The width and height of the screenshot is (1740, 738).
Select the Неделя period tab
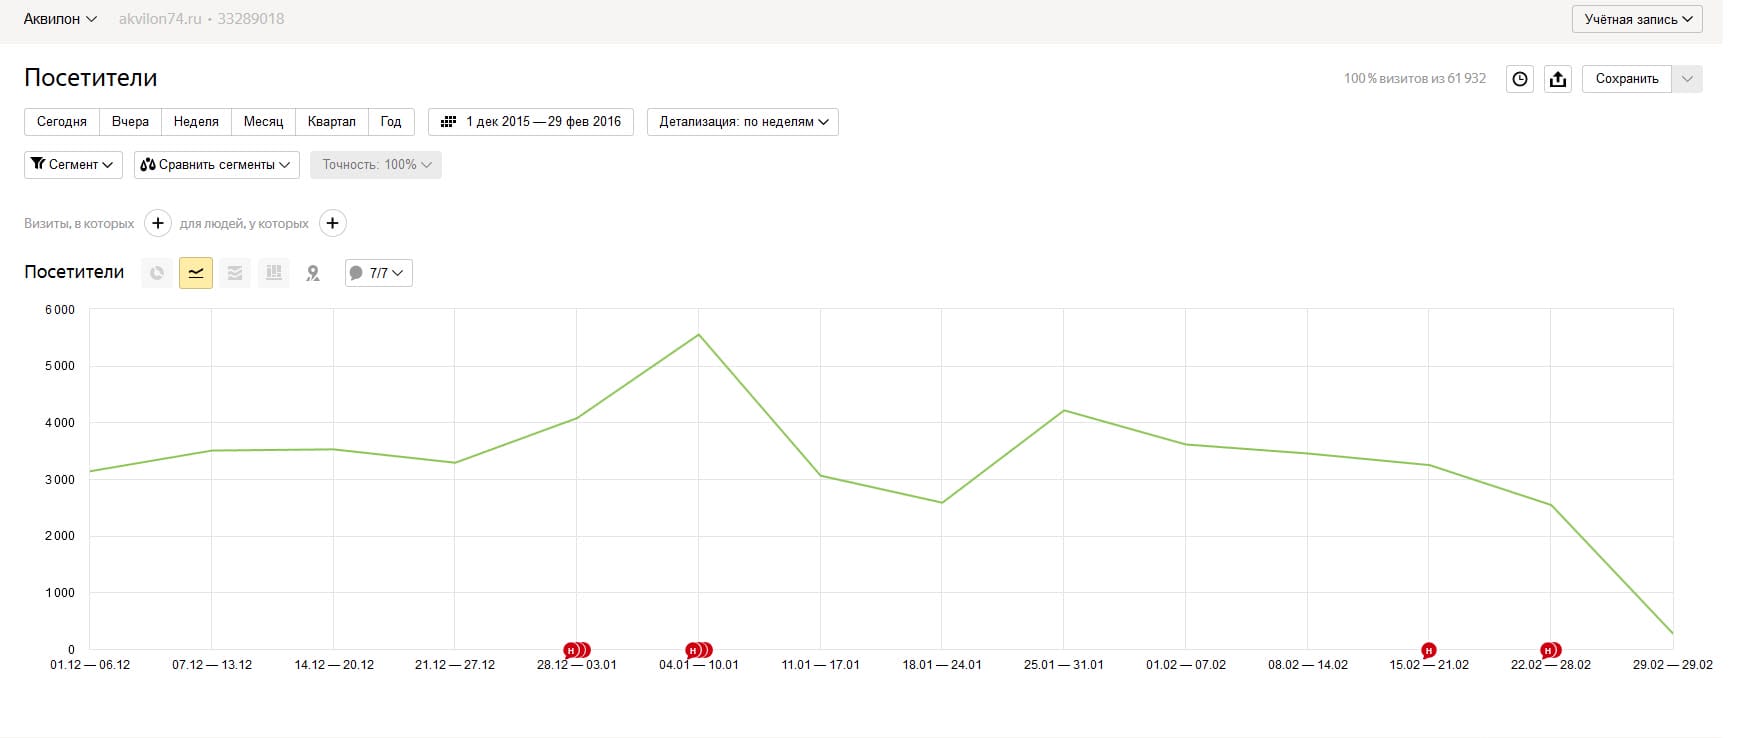click(x=196, y=122)
